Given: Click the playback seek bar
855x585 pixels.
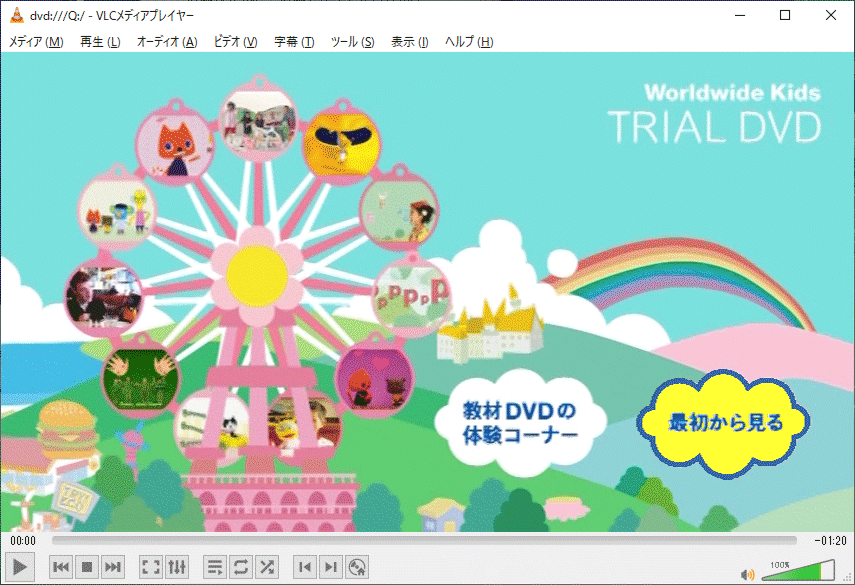Looking at the screenshot, I should (x=424, y=540).
